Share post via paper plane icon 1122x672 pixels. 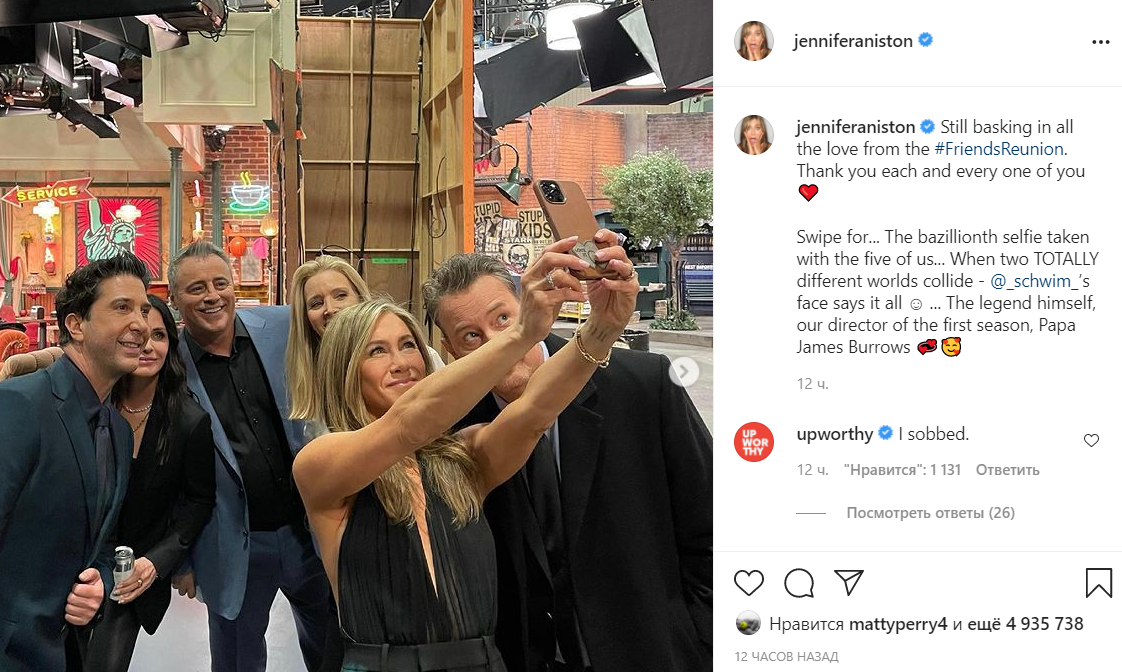point(849,582)
